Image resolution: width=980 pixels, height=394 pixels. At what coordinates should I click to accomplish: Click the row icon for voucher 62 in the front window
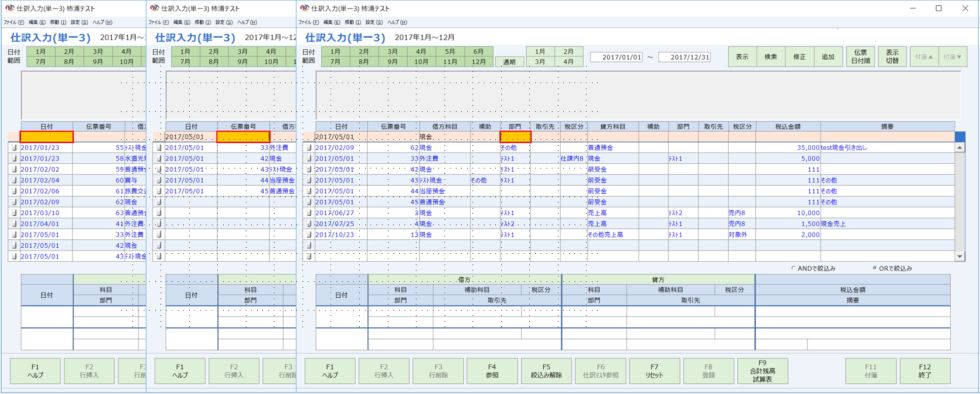[309, 148]
